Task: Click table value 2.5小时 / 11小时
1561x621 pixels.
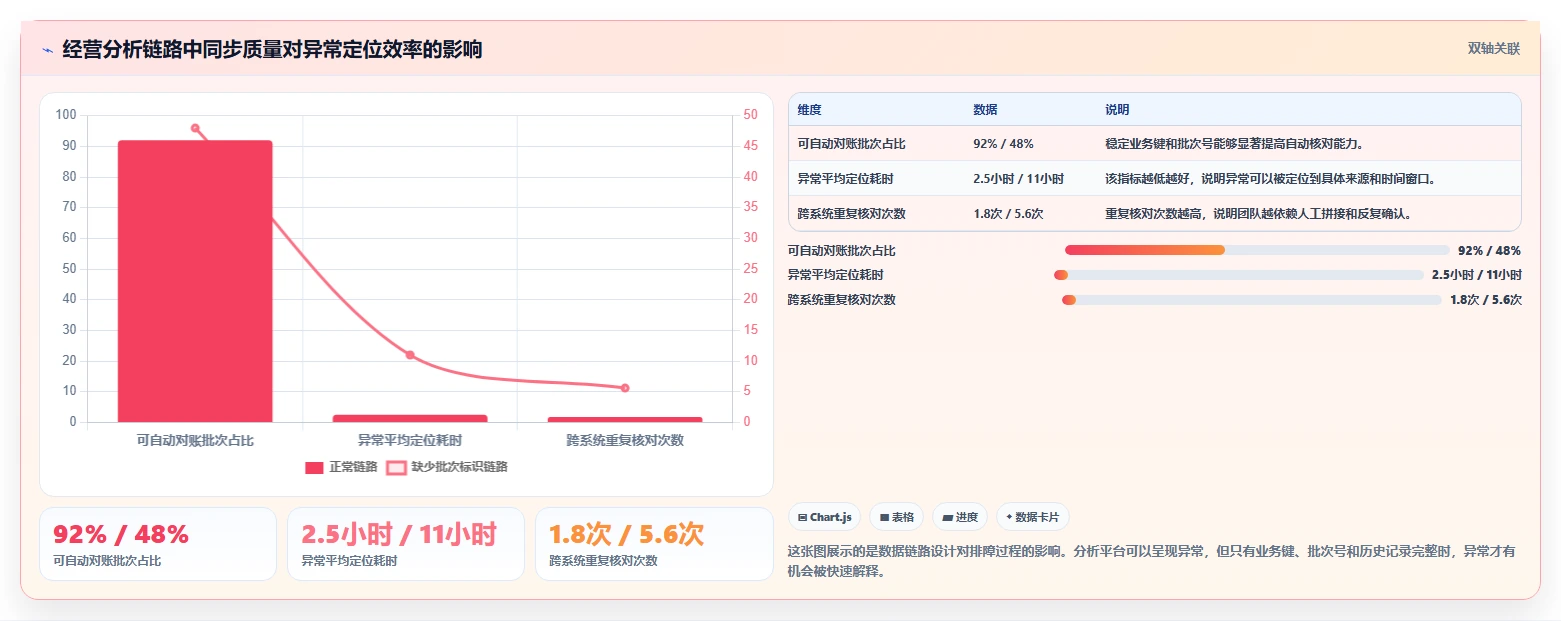Action: coord(1019,179)
